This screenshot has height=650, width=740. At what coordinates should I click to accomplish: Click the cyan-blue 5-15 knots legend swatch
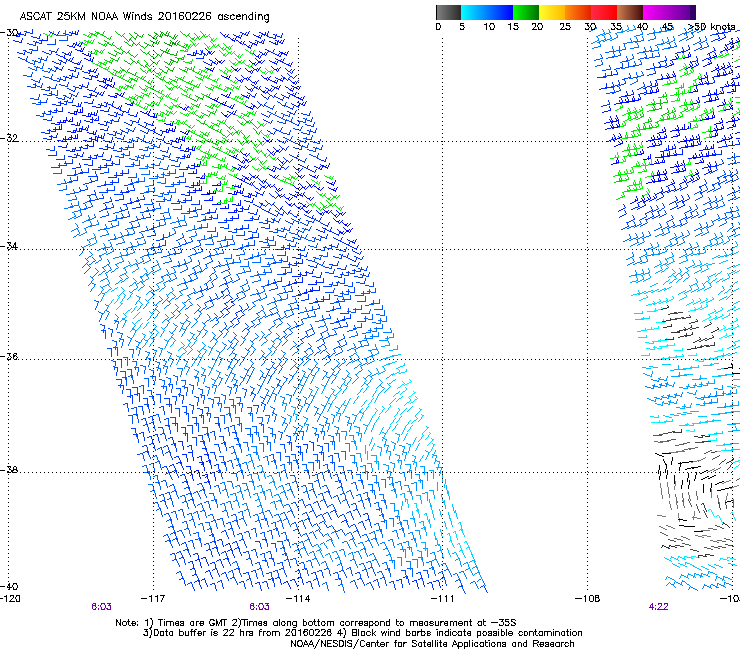point(487,12)
